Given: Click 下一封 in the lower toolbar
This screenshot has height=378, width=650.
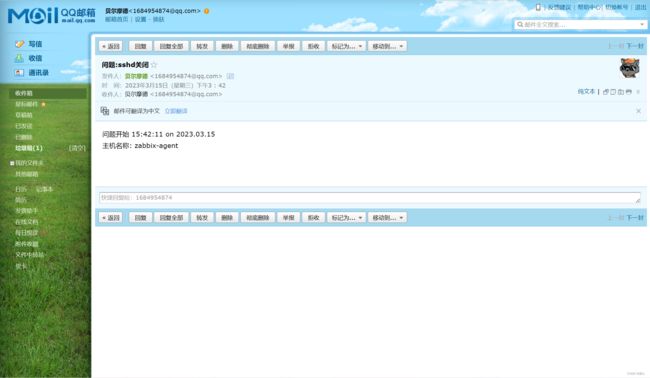Looking at the screenshot, I should click(x=635, y=217).
